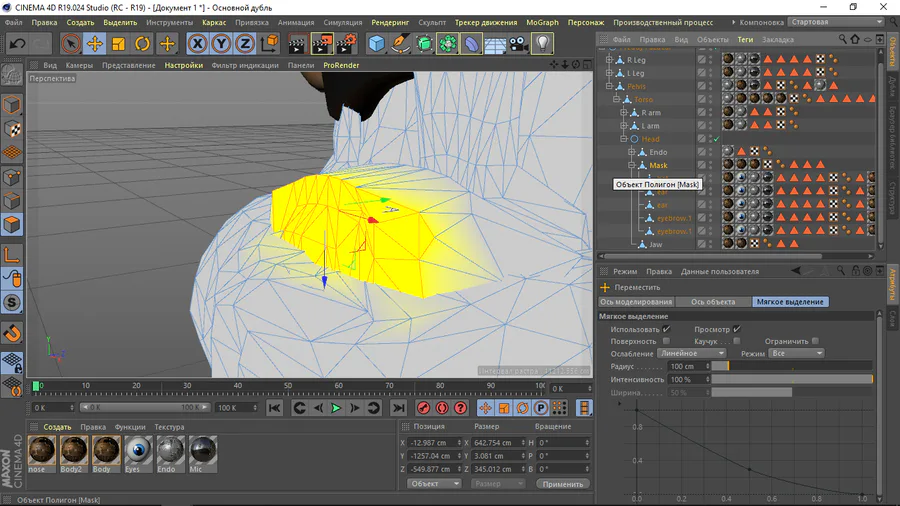Click the circled S icon in left toolbar
Image resolution: width=900 pixels, height=506 pixels.
point(12,302)
